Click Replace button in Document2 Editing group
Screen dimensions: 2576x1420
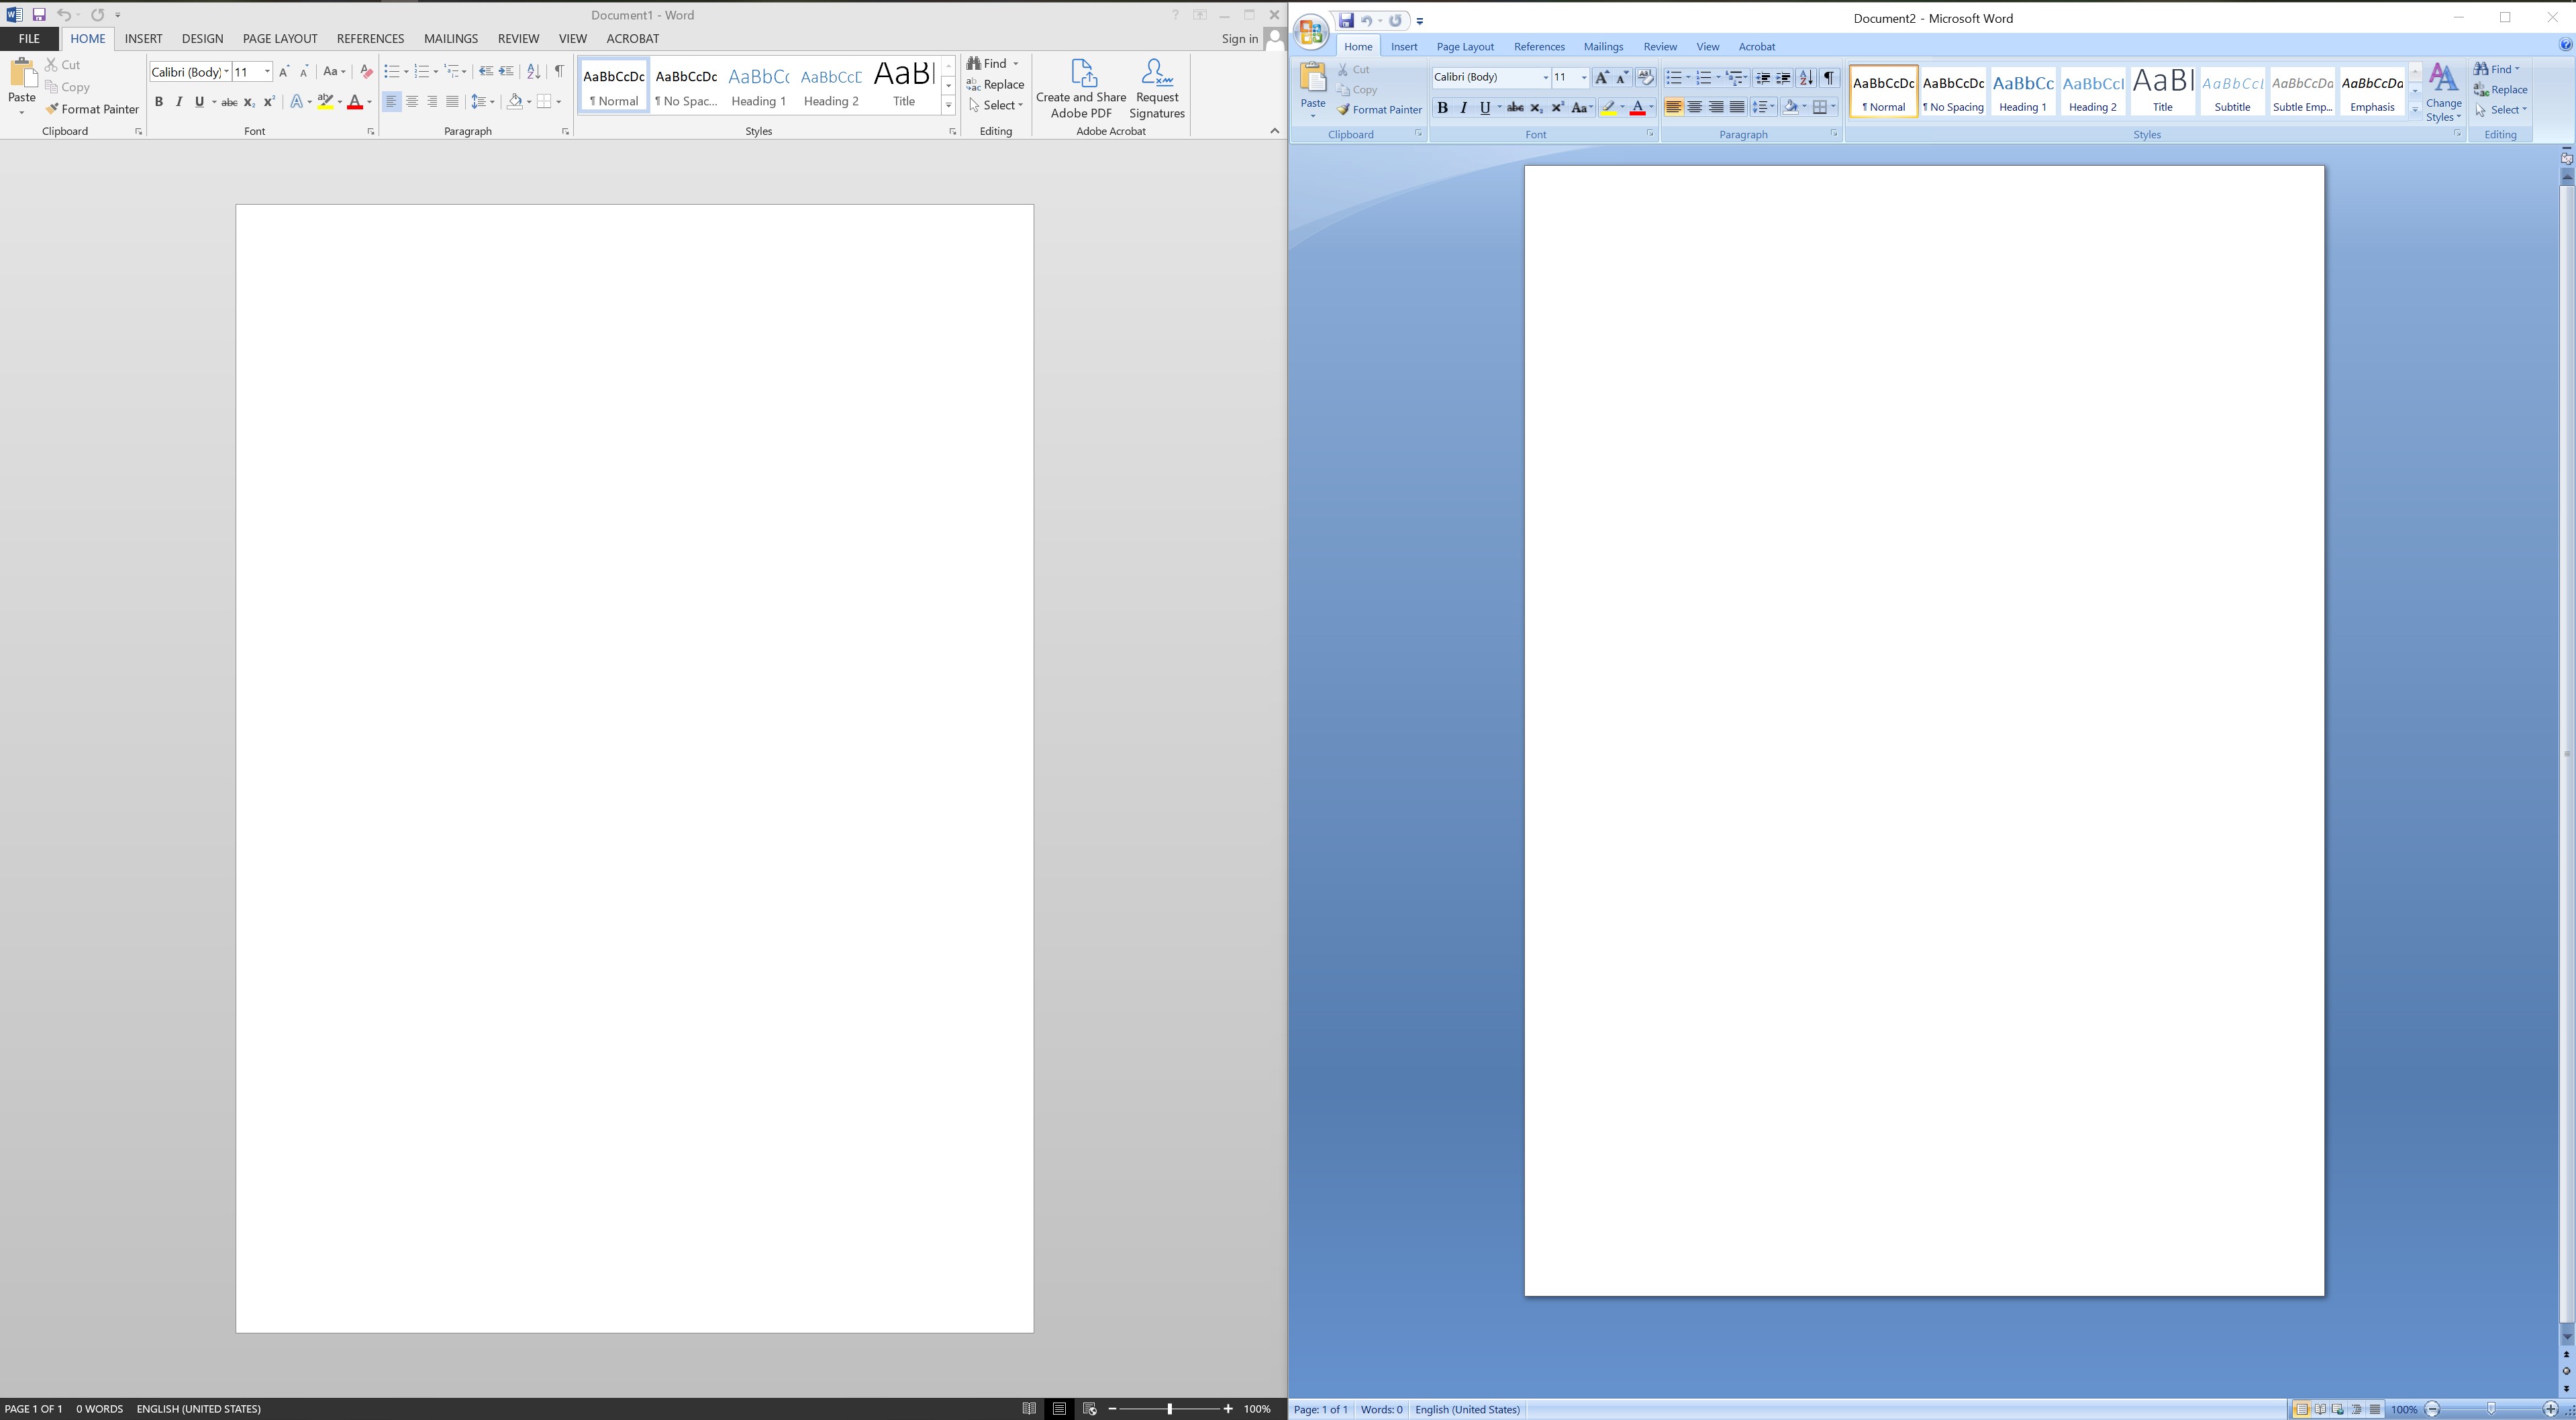(x=2500, y=90)
